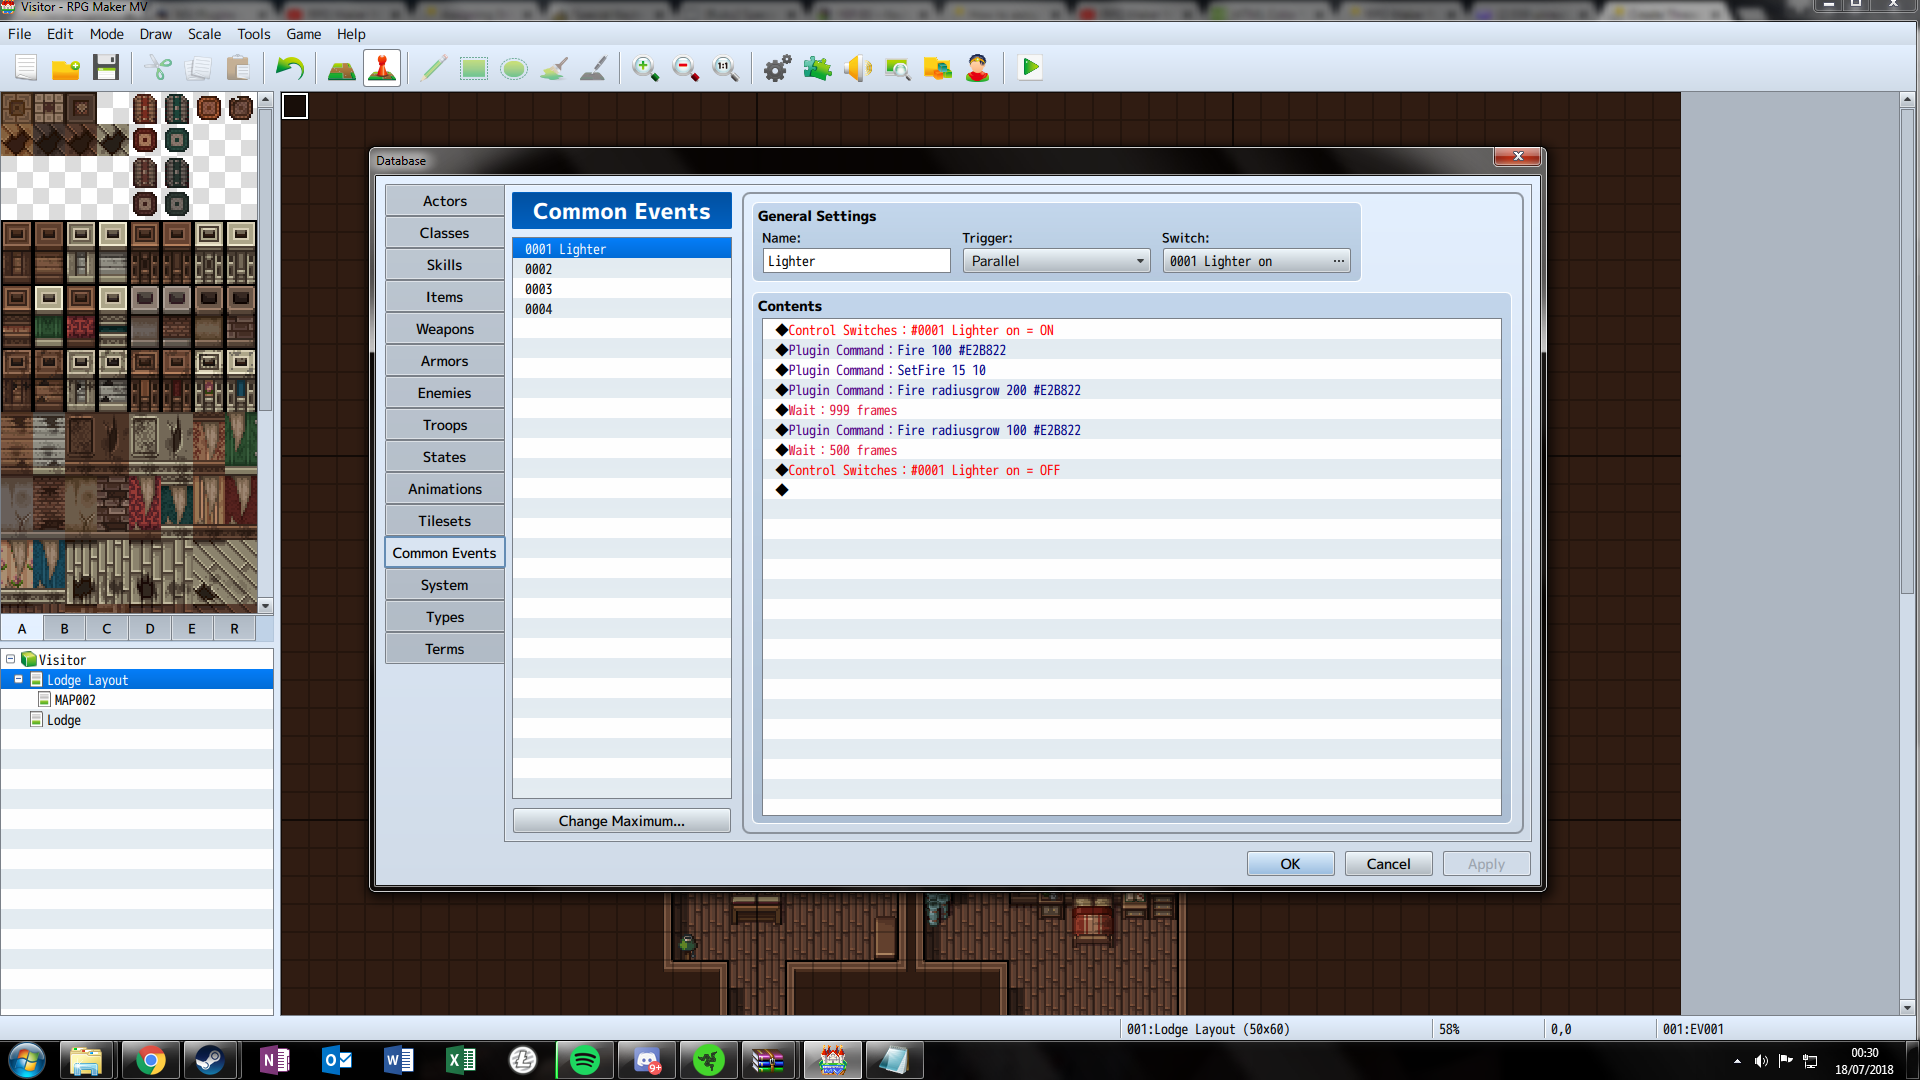The width and height of the screenshot is (1920, 1080).
Task: Select the Lighter on = OFF command
Action: coord(1131,470)
